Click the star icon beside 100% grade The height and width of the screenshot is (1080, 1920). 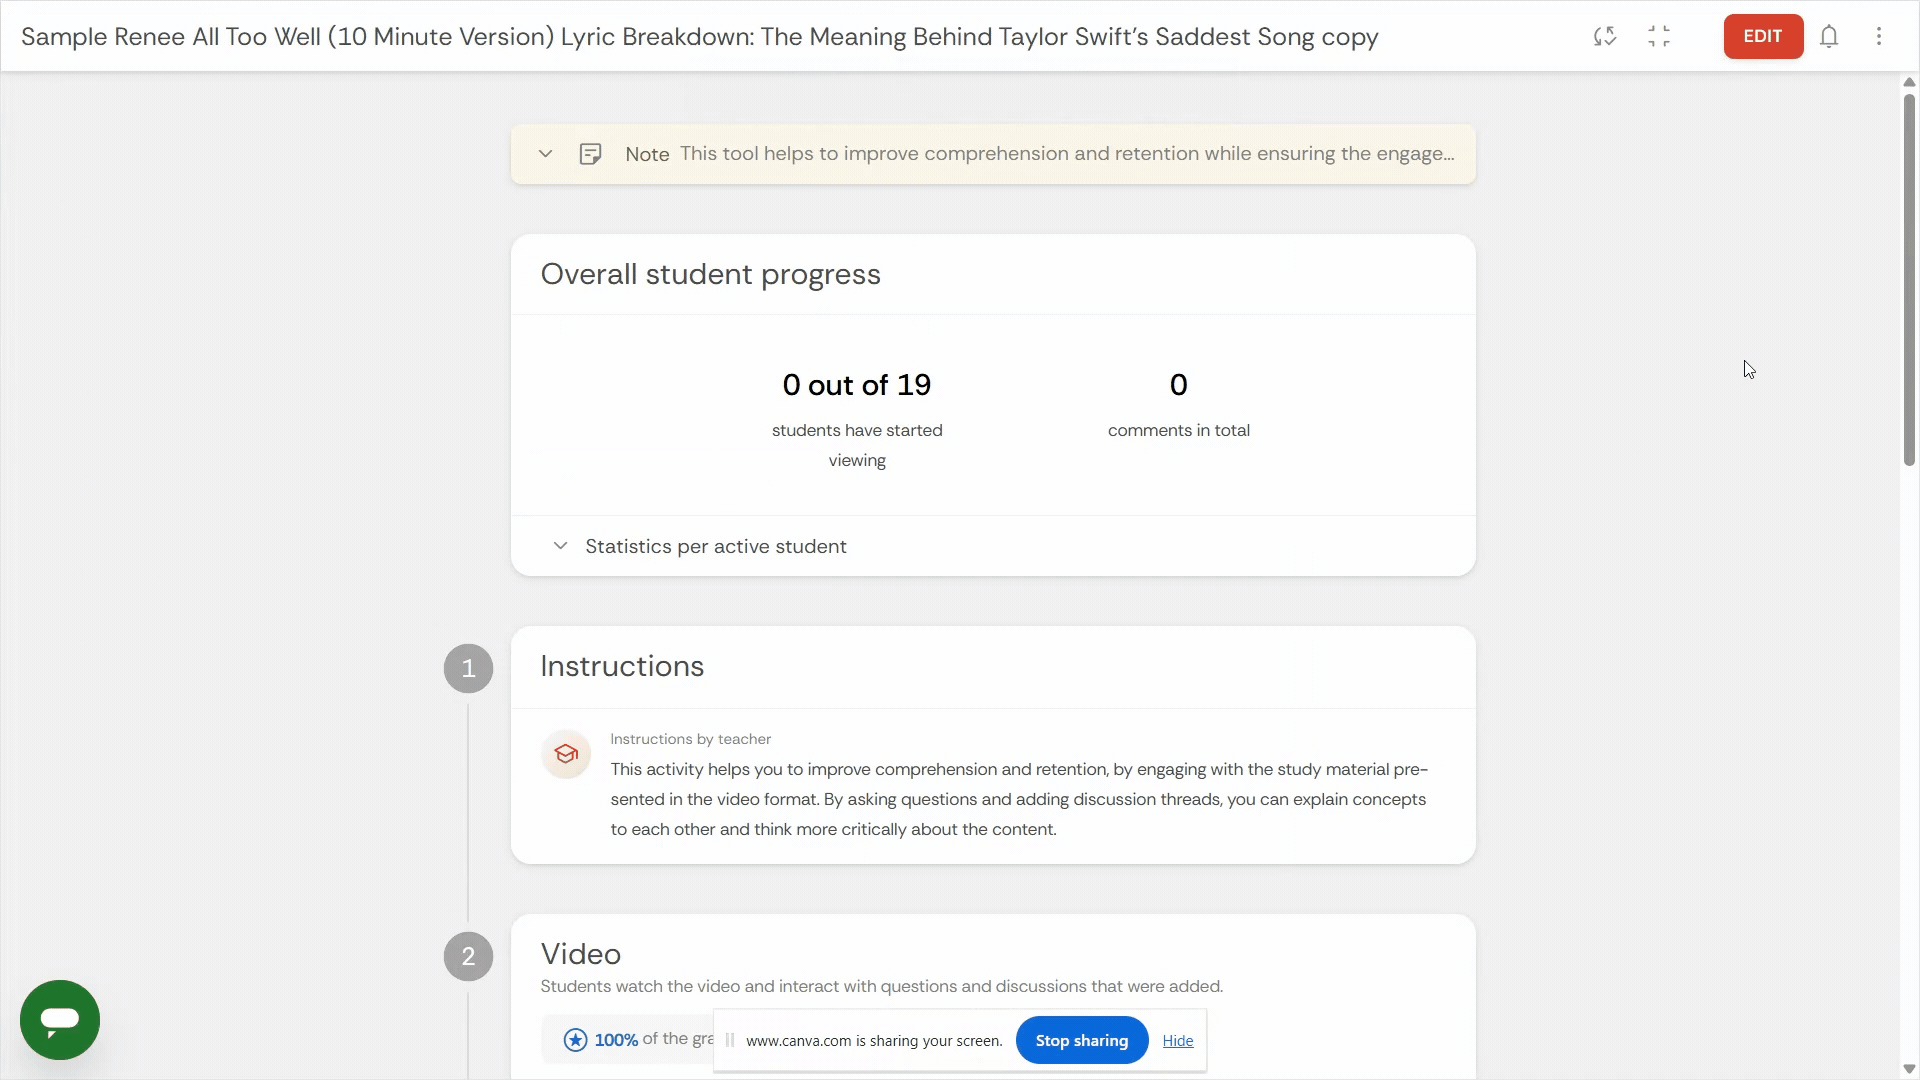coord(575,1040)
